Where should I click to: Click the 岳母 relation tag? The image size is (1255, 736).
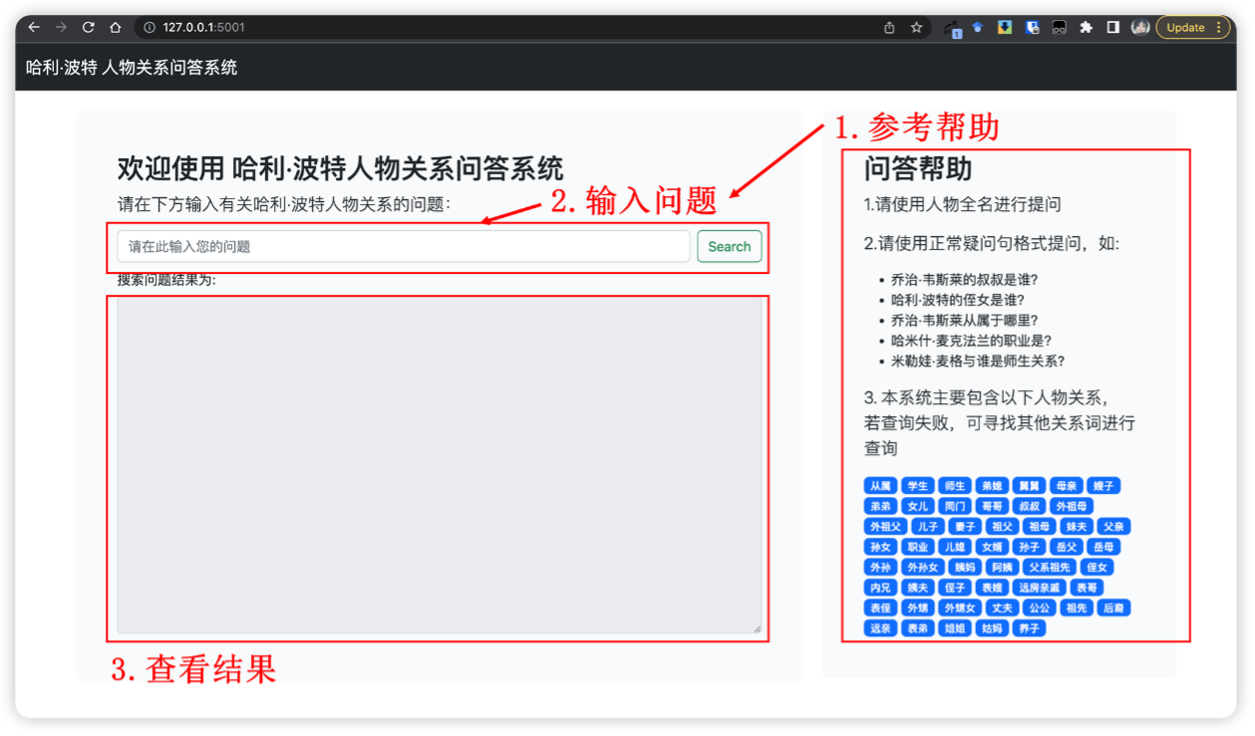[1103, 547]
